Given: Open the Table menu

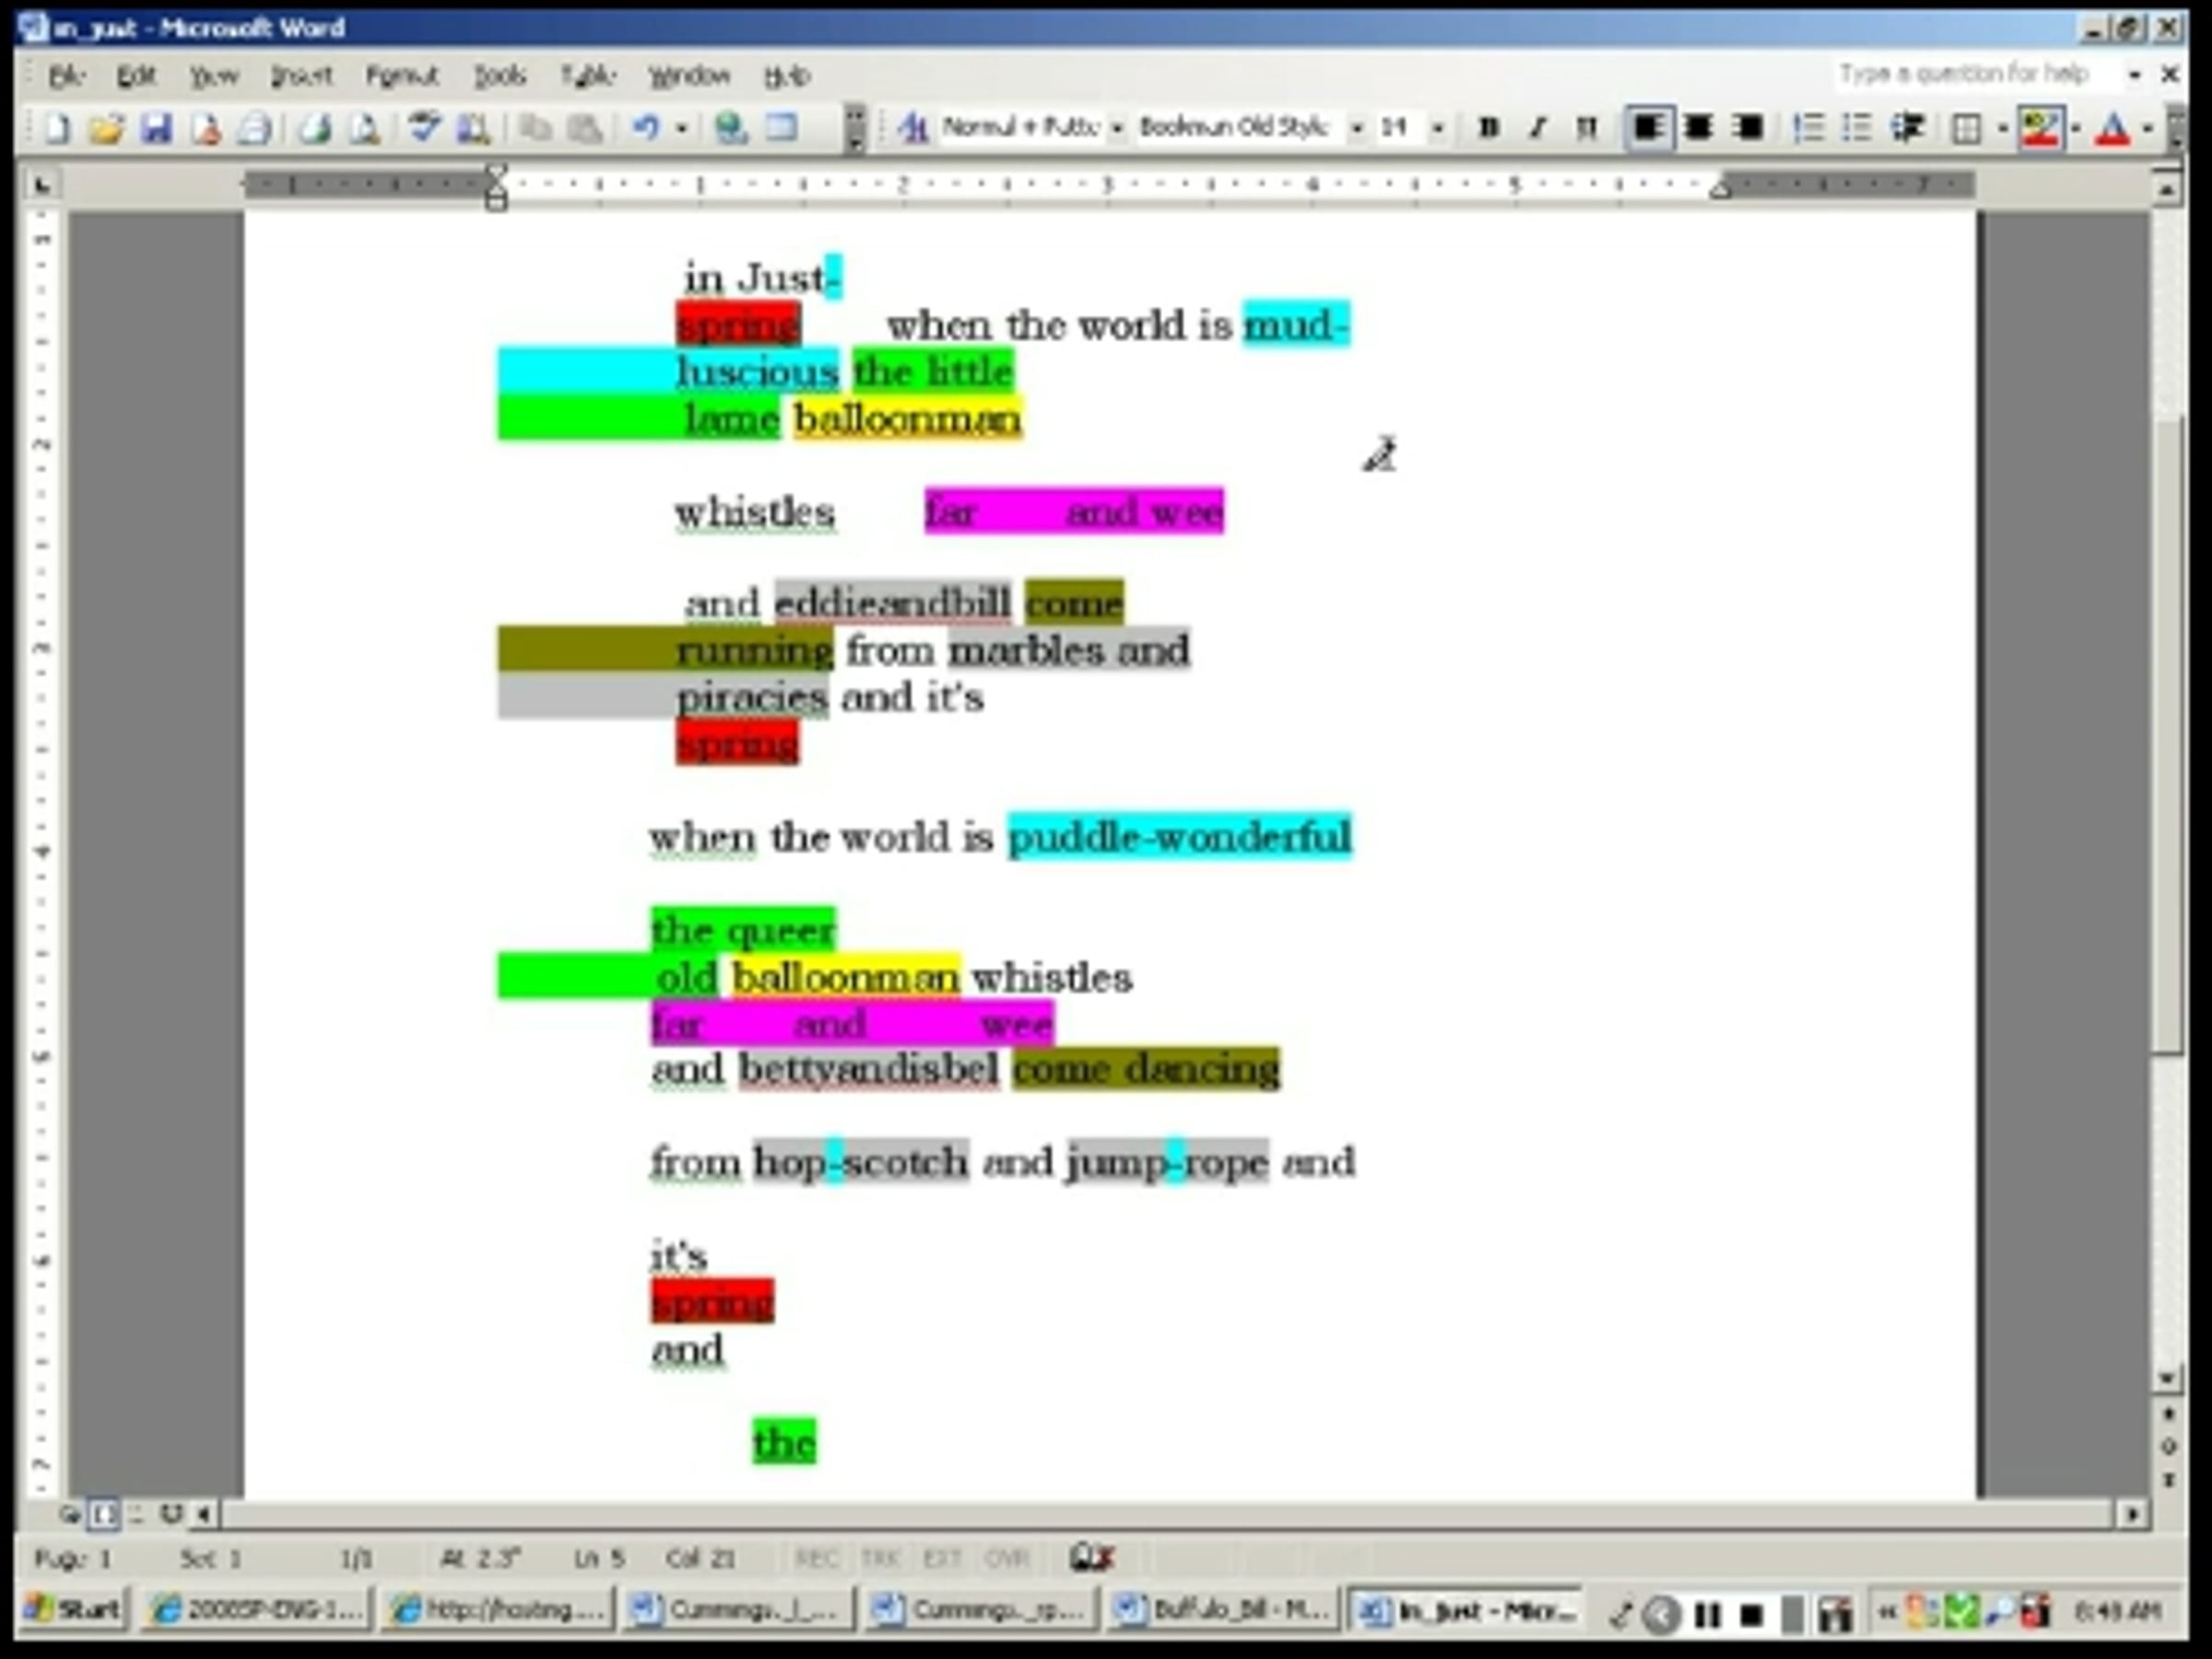Looking at the screenshot, I should [x=588, y=76].
